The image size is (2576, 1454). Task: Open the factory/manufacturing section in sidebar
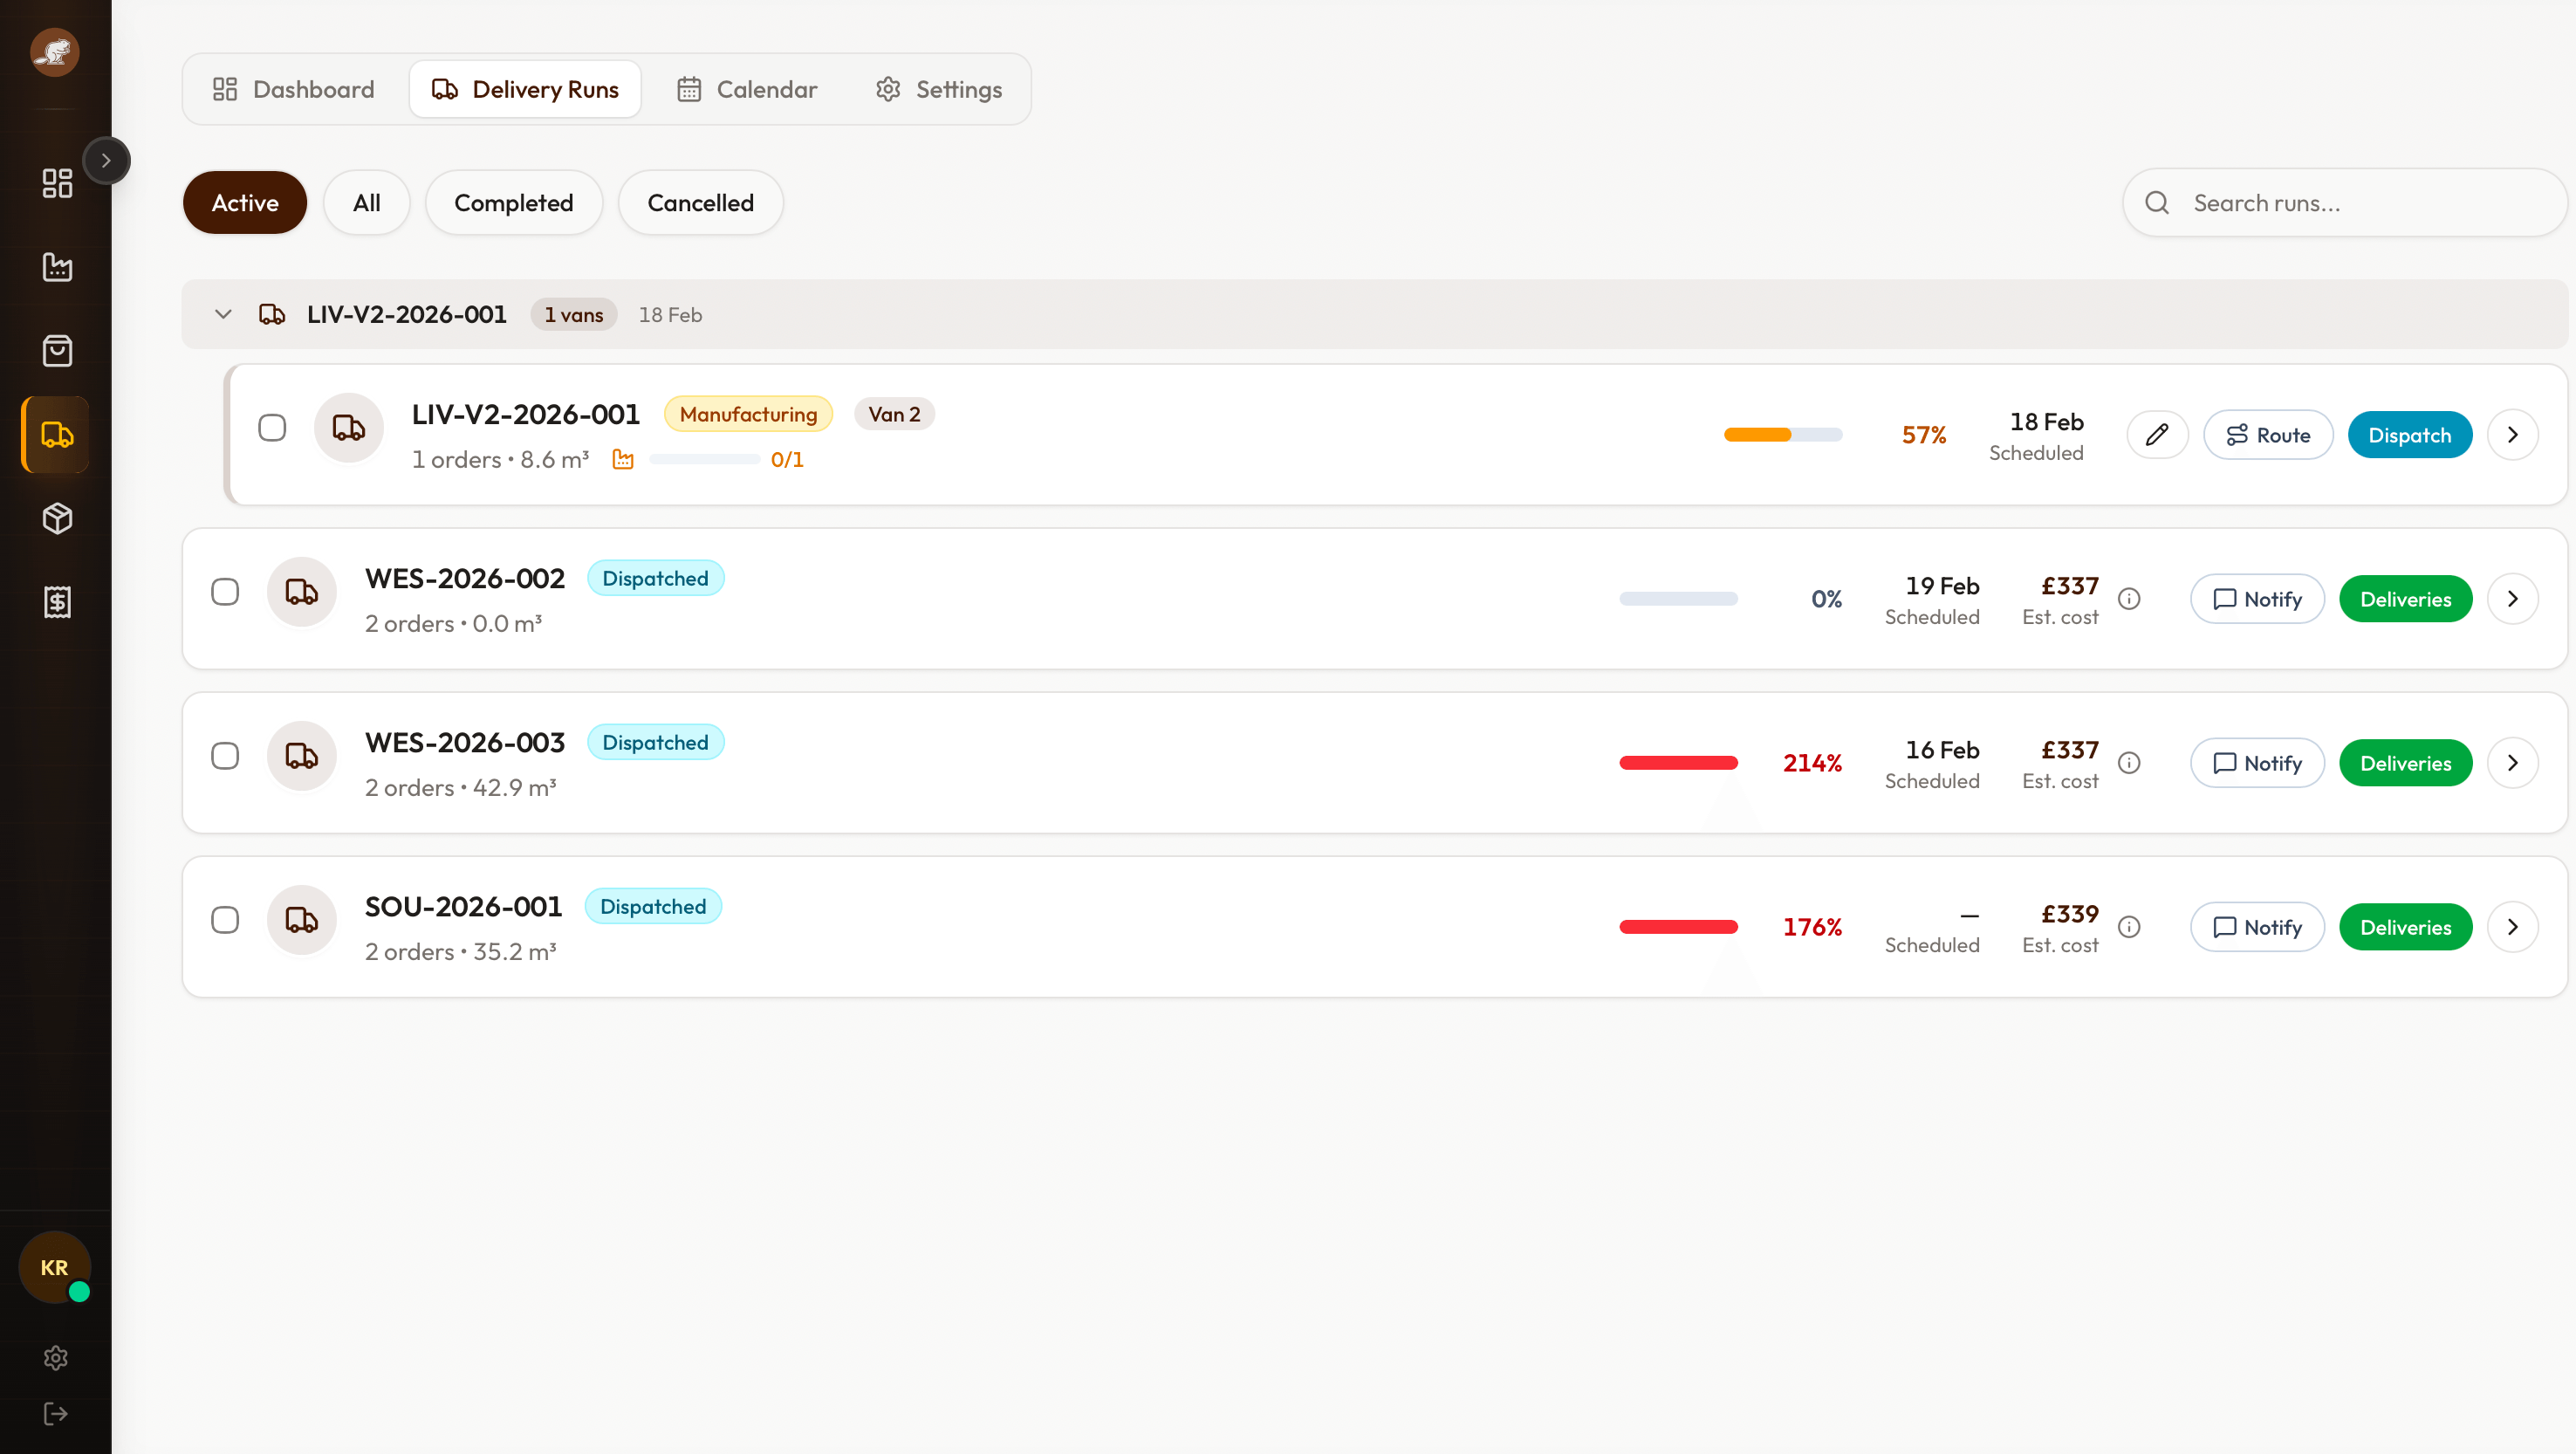tap(56, 267)
